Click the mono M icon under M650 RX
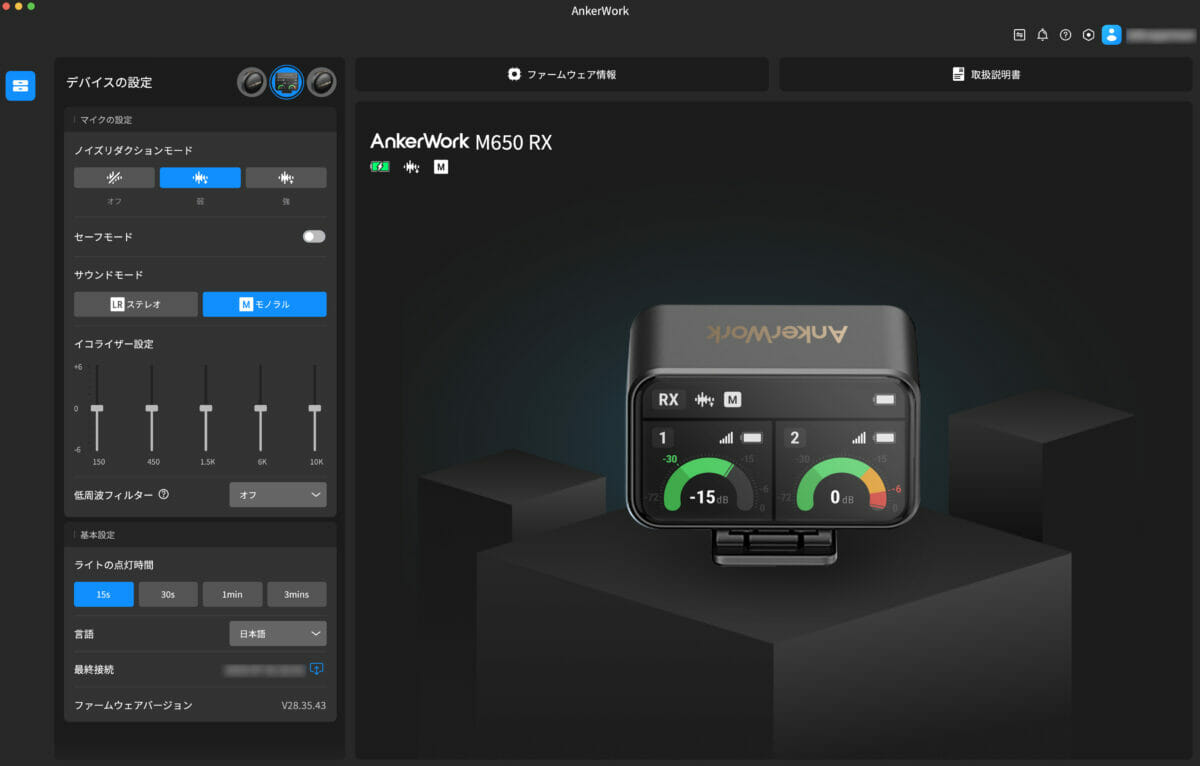This screenshot has width=1200, height=766. click(x=441, y=167)
